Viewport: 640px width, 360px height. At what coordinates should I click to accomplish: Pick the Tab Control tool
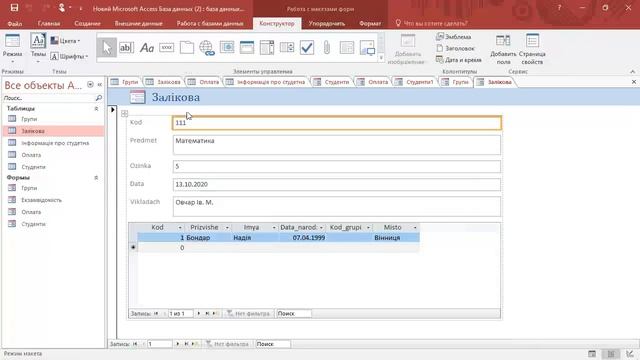point(187,48)
